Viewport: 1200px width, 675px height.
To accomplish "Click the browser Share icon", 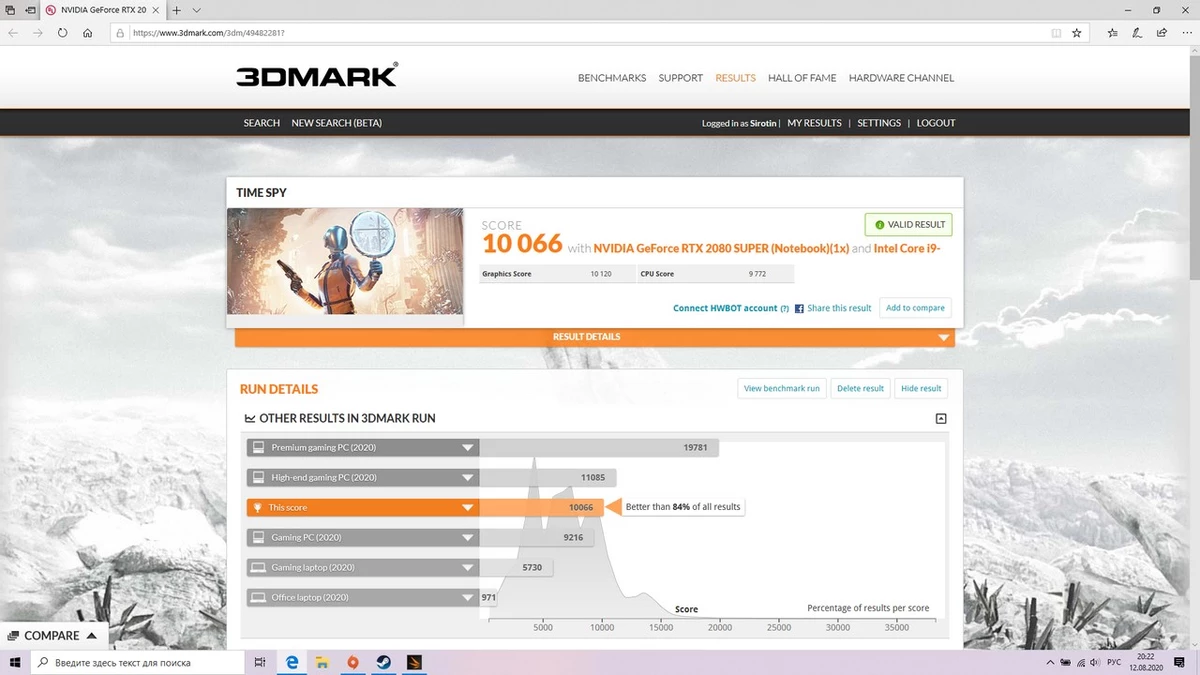I will [x=1161, y=33].
